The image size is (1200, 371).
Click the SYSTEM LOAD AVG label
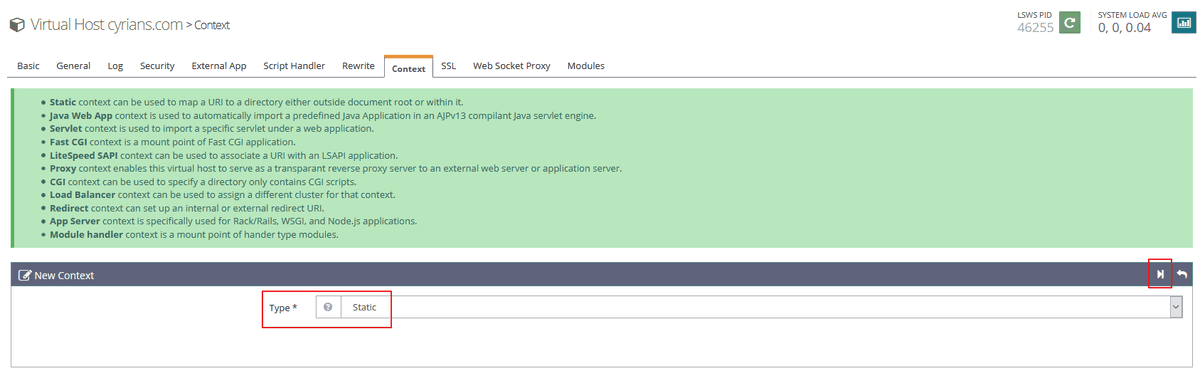click(x=1132, y=15)
